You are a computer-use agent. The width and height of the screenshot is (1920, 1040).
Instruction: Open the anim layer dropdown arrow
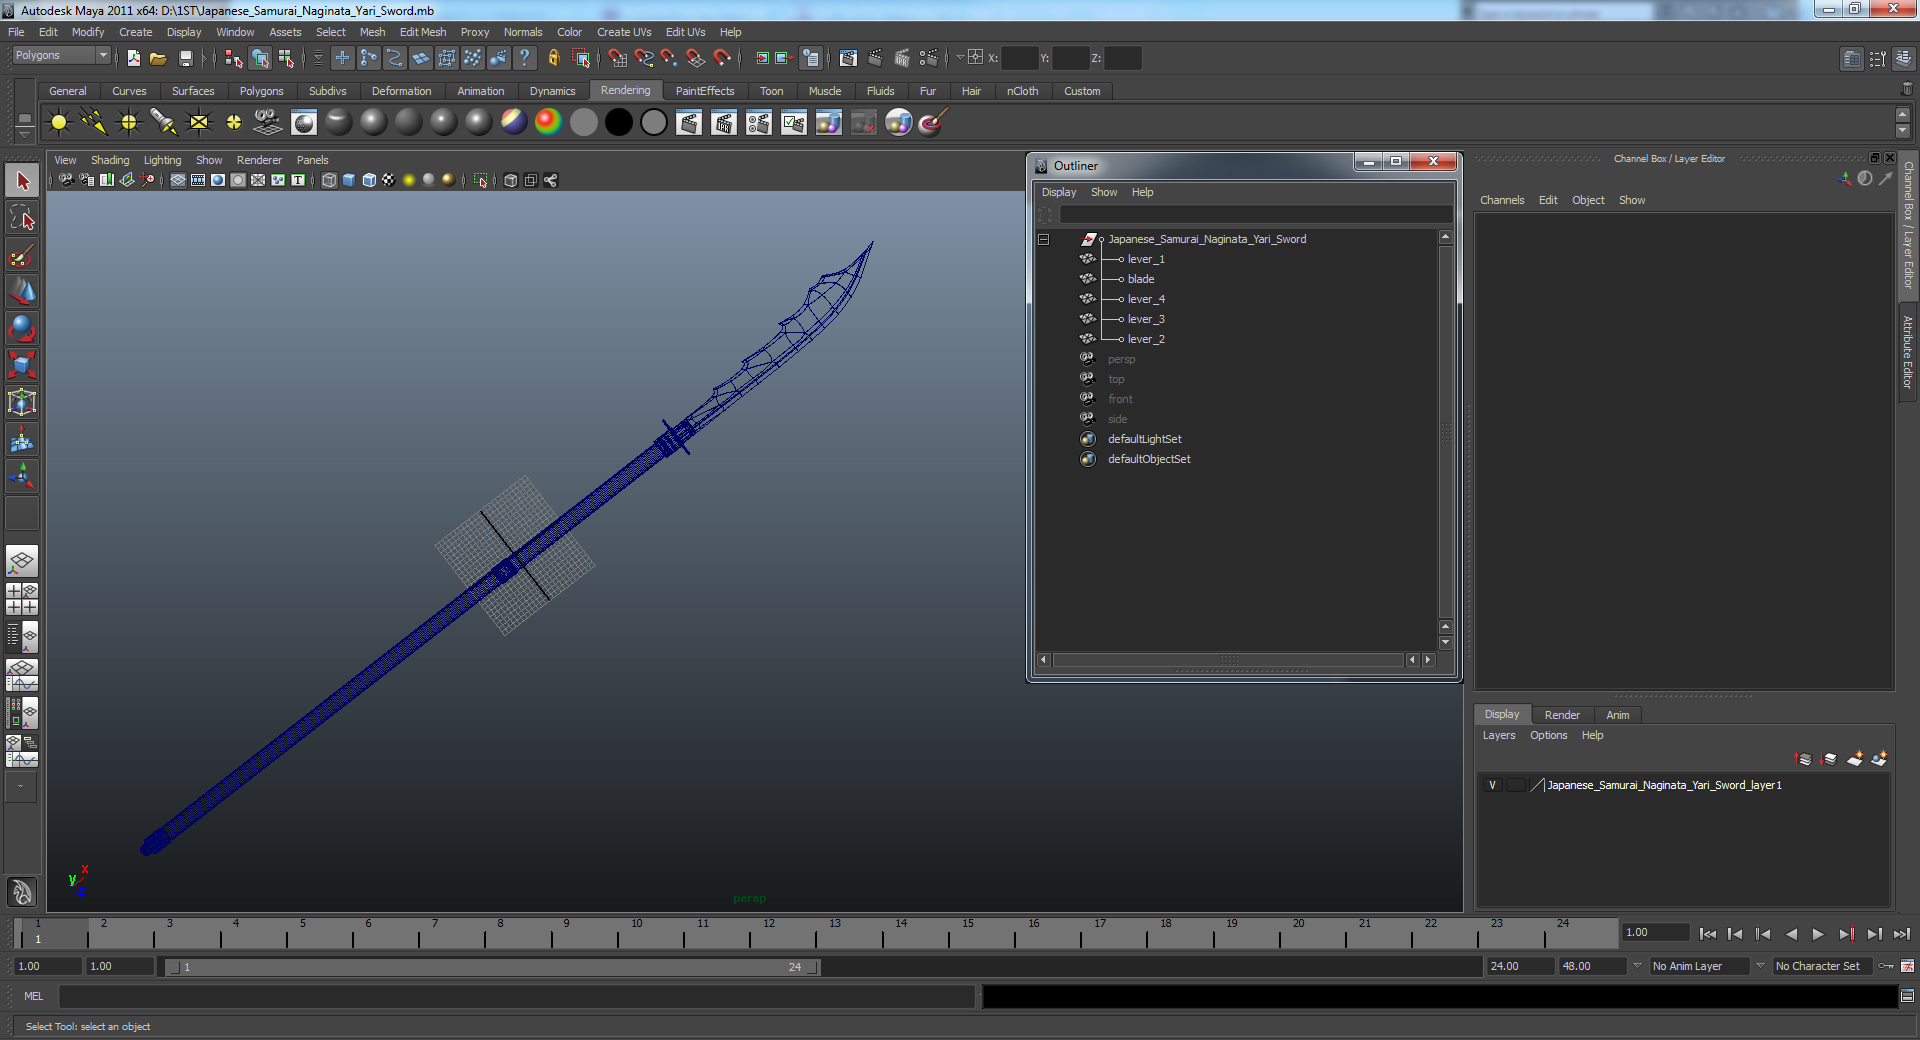(1637, 966)
